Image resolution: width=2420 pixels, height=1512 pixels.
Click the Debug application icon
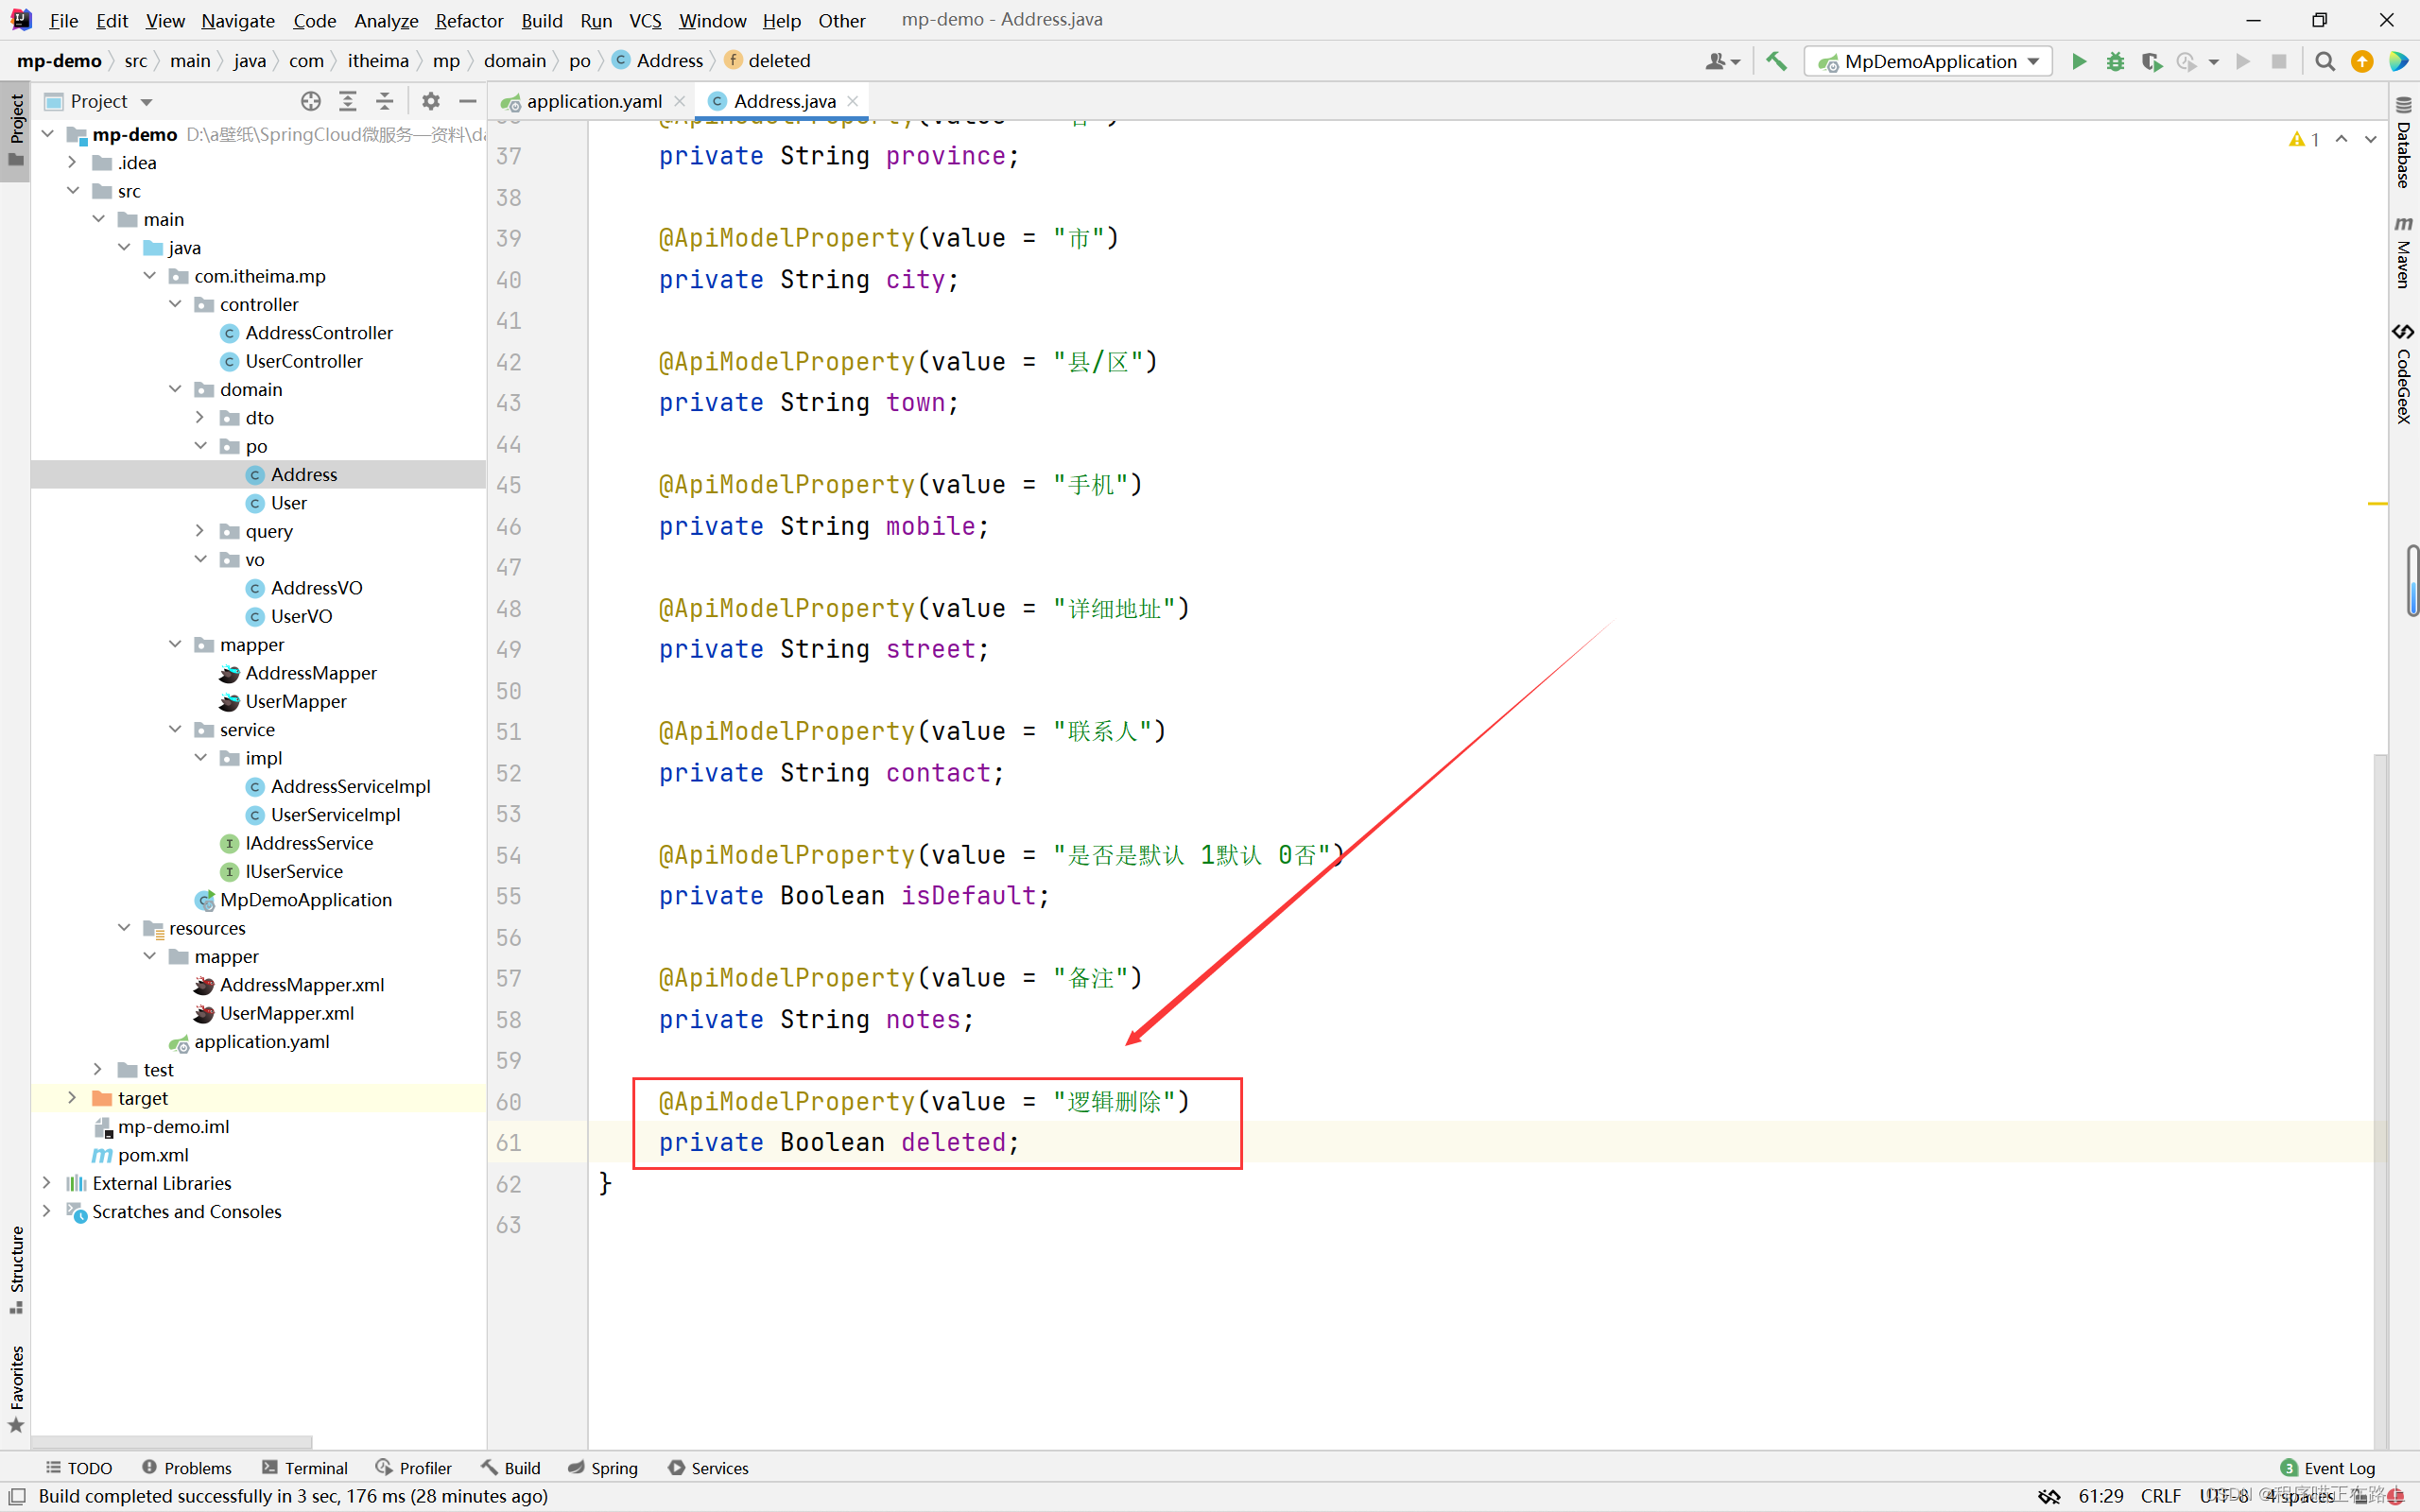point(2115,61)
